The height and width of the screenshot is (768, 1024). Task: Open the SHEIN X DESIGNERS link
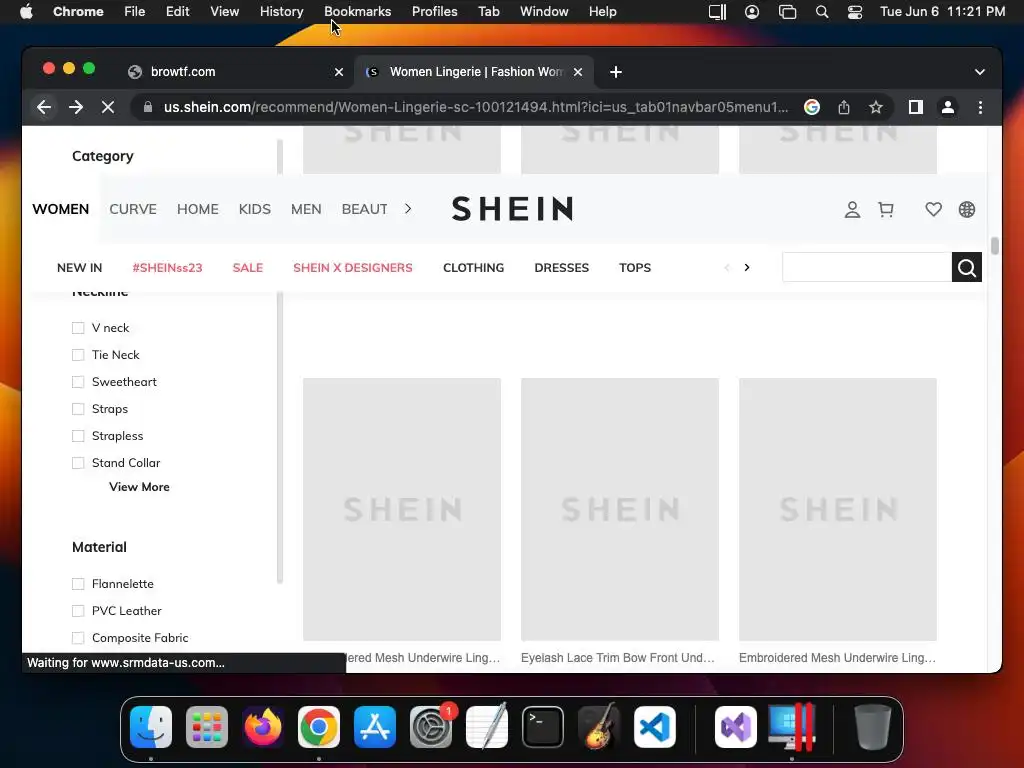click(353, 268)
